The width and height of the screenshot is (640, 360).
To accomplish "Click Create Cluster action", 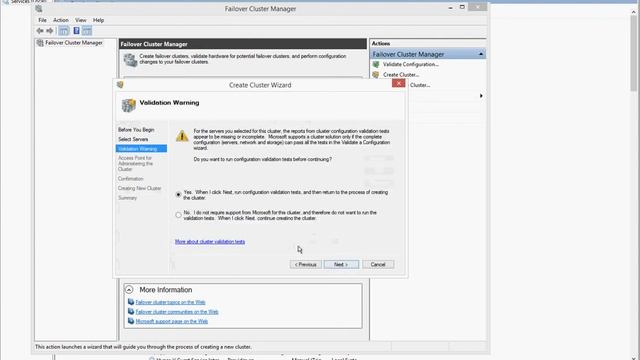I will point(401,75).
